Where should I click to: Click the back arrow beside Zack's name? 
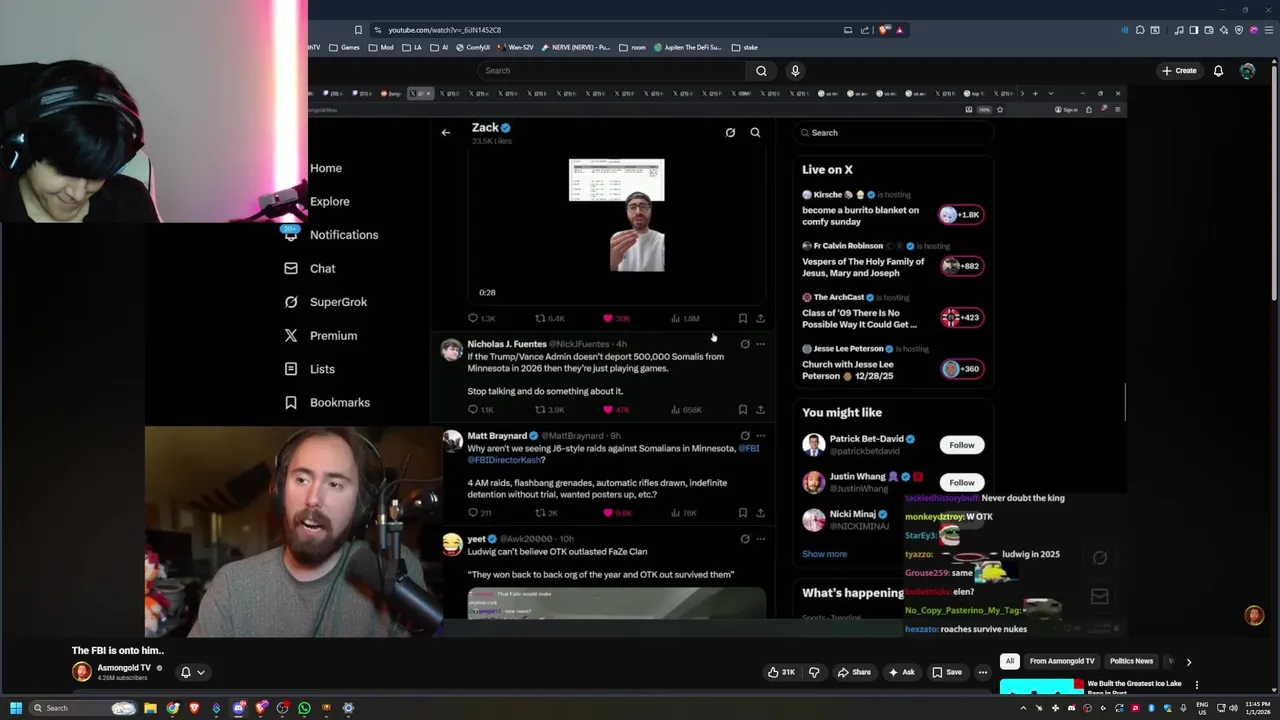point(446,132)
